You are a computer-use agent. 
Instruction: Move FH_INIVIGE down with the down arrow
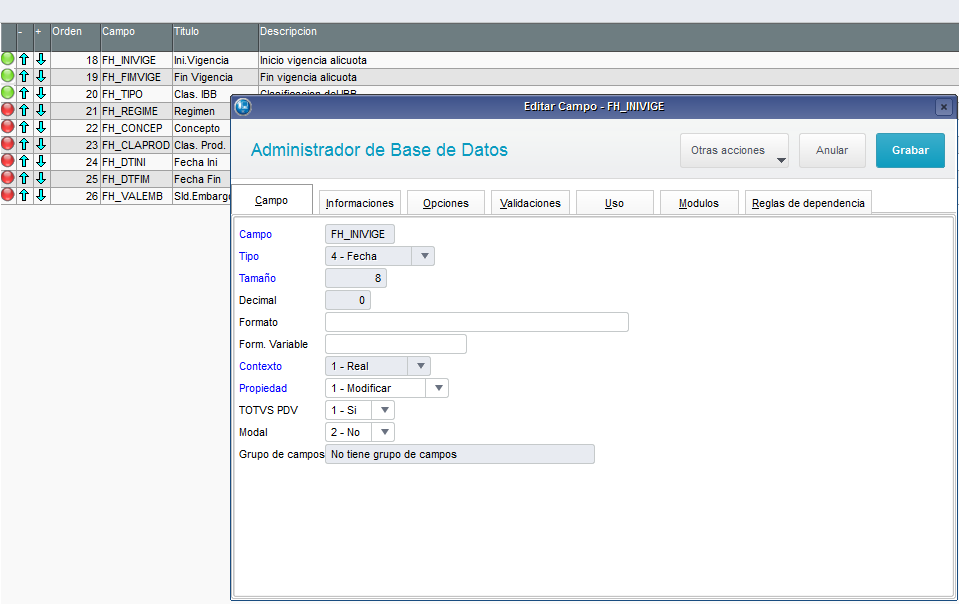(x=41, y=59)
